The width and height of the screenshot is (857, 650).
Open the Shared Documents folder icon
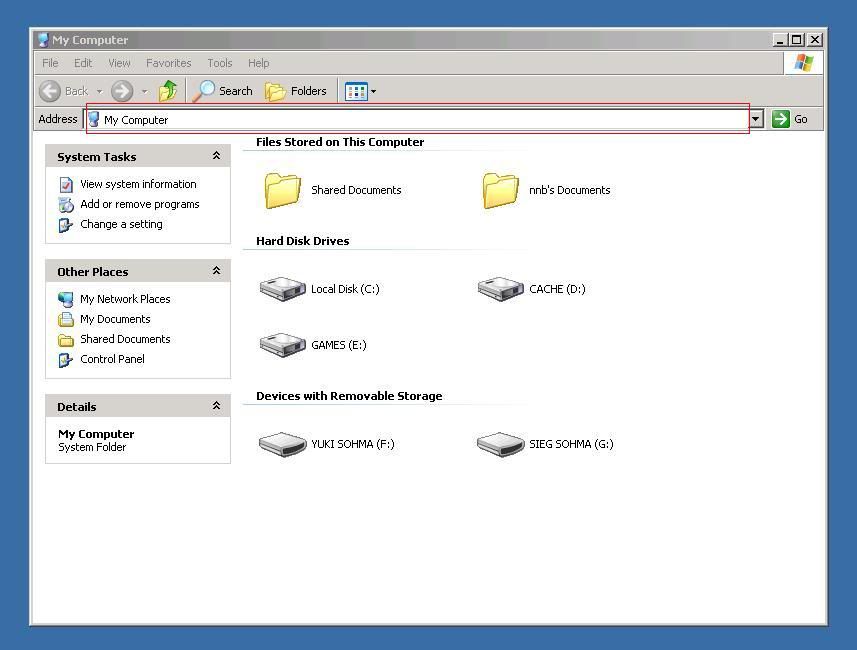pyautogui.click(x=283, y=190)
